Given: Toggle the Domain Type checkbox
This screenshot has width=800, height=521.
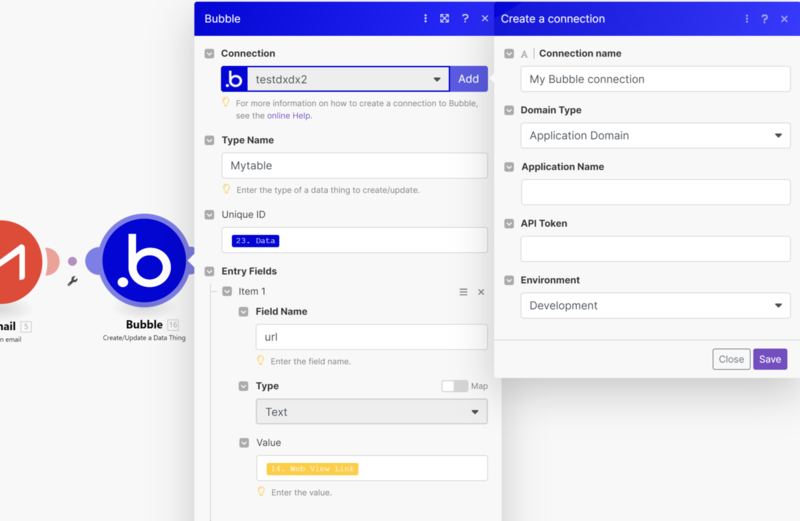Looking at the screenshot, I should (x=509, y=110).
